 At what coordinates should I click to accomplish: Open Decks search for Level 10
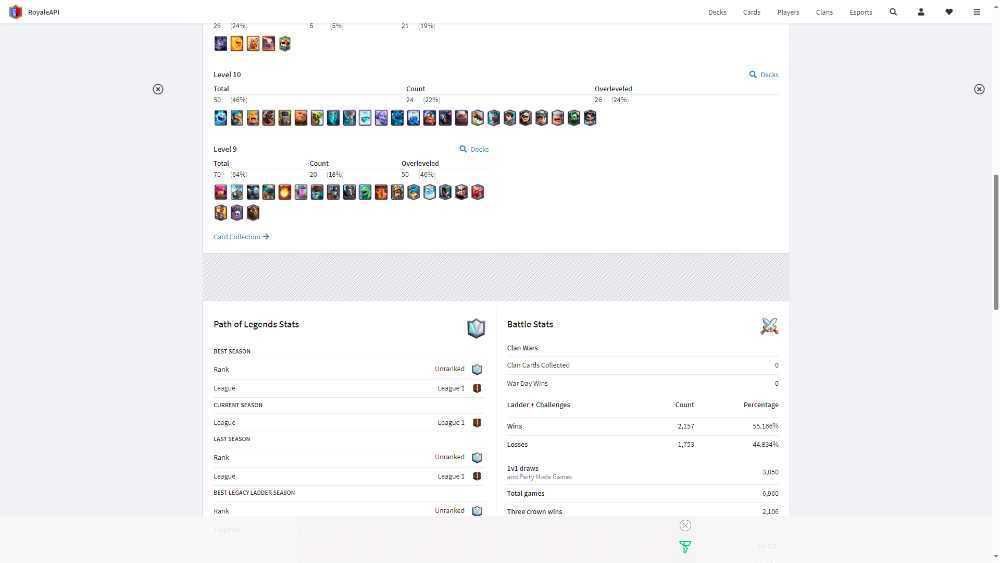(x=763, y=75)
